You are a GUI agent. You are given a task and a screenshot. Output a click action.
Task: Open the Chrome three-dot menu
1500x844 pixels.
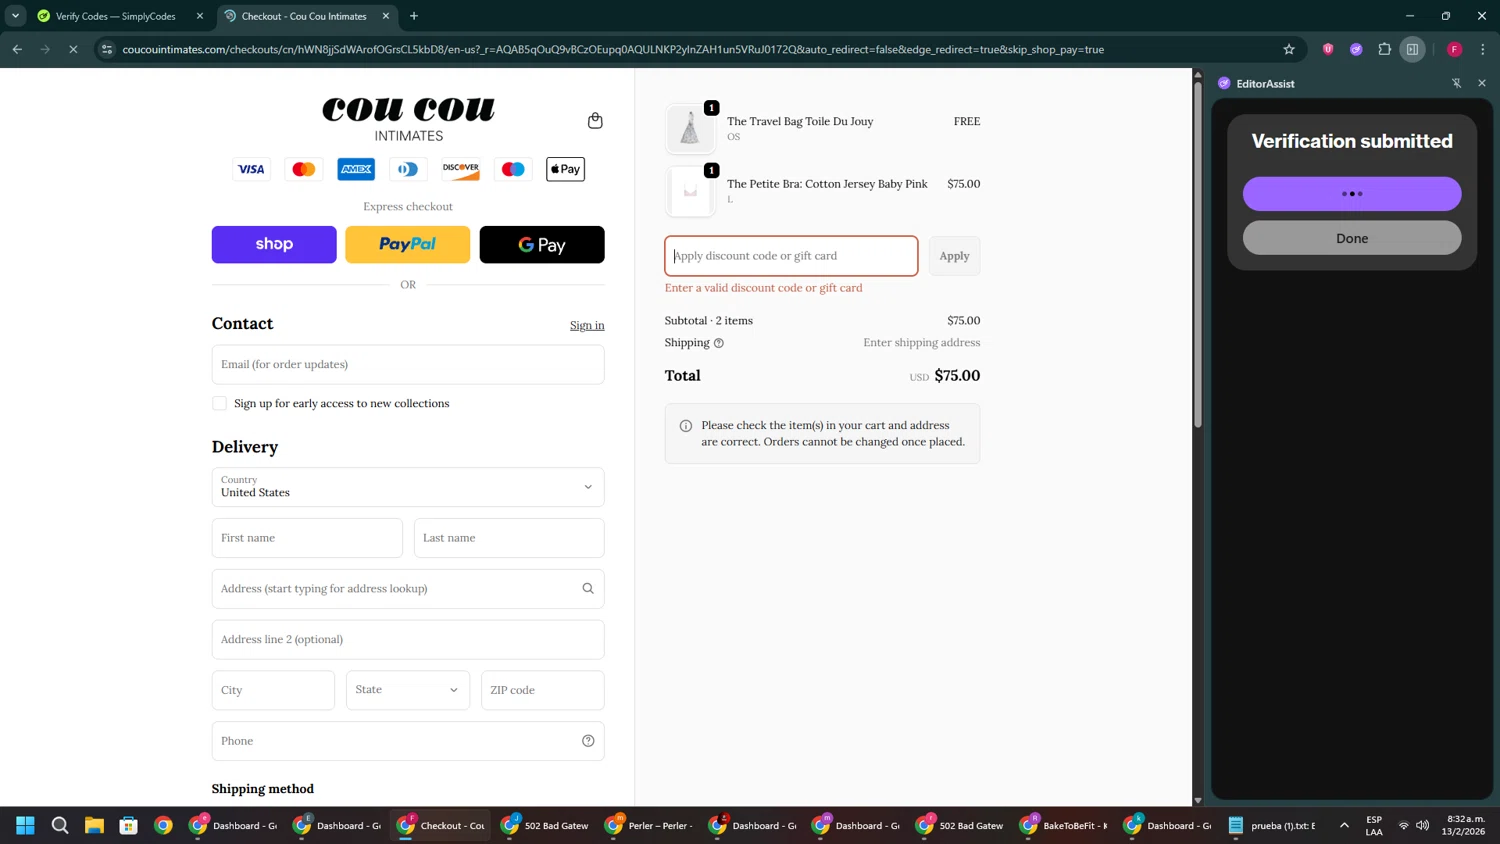coord(1483,49)
